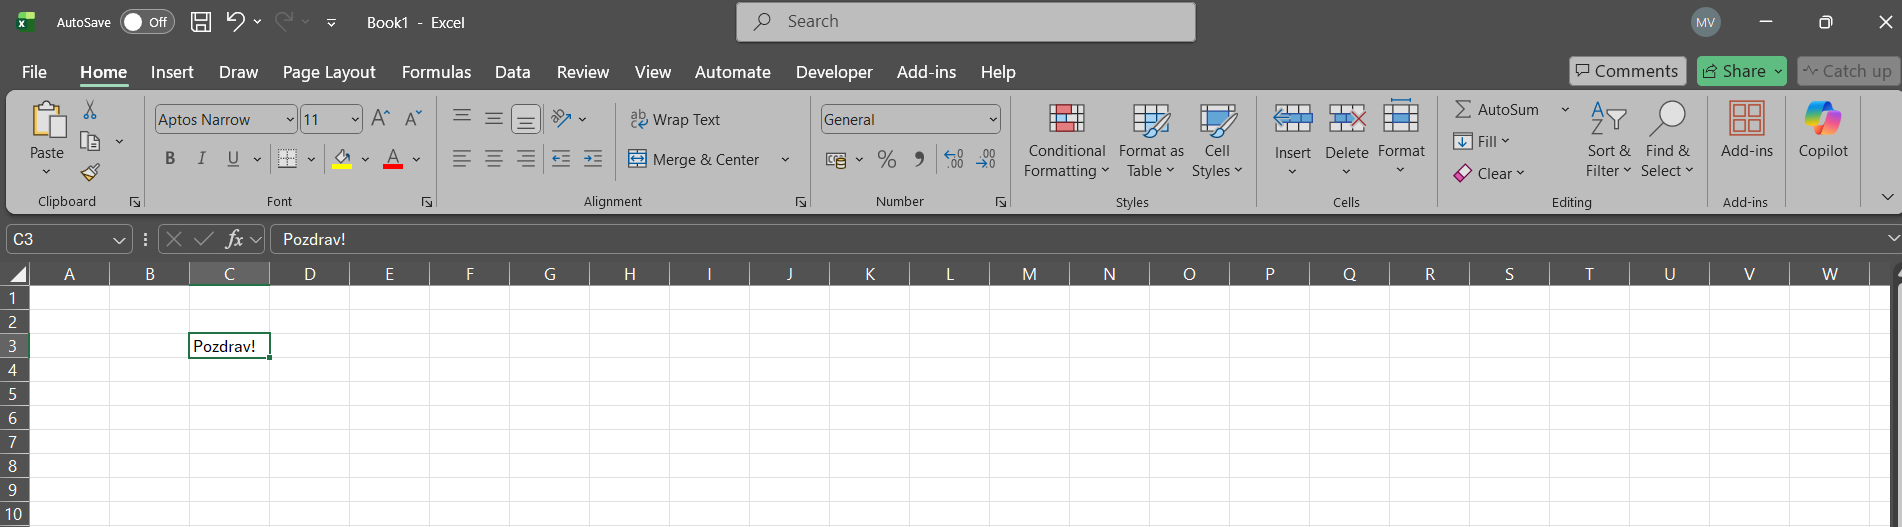This screenshot has width=1902, height=527.
Task: Click Insert Function fx icon
Action: click(234, 239)
